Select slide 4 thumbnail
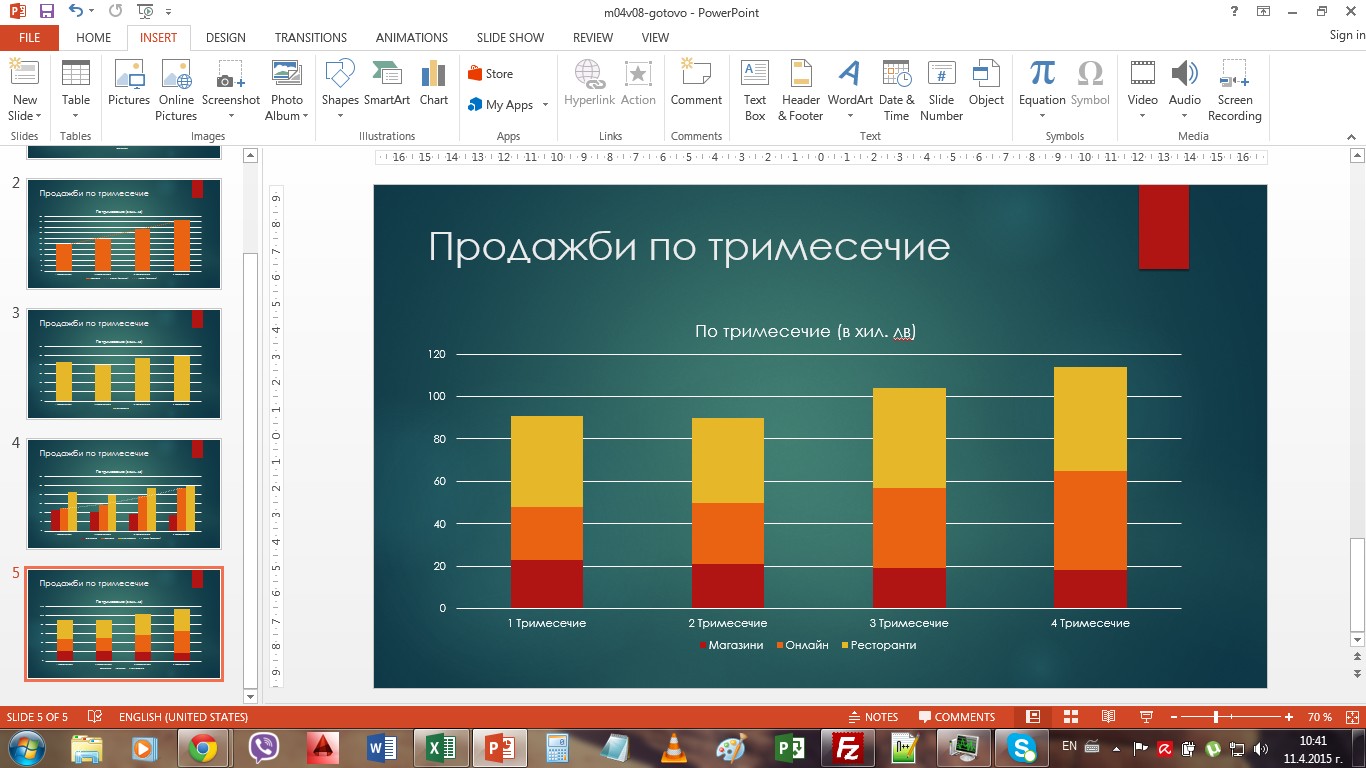The image size is (1366, 768). (x=124, y=494)
